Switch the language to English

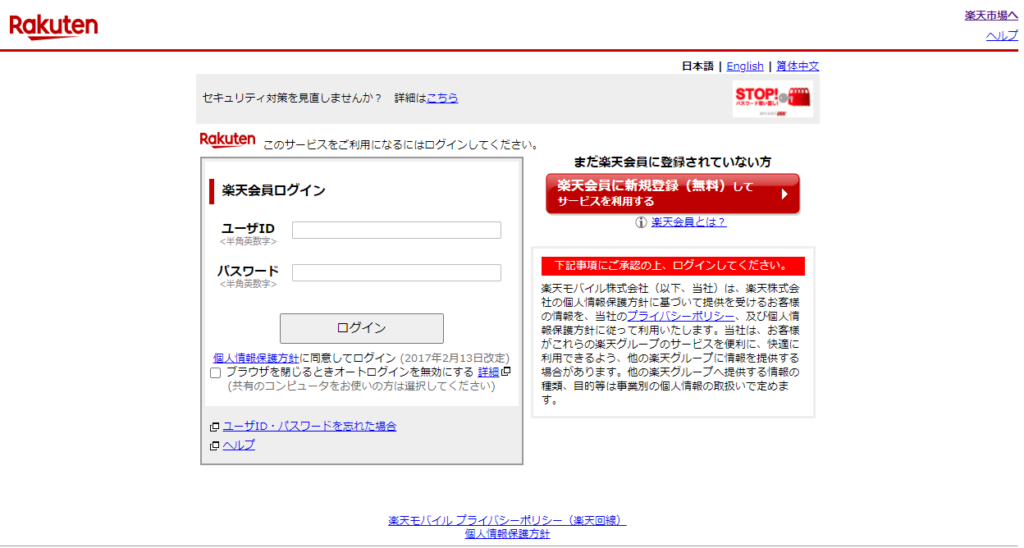pyautogui.click(x=745, y=66)
